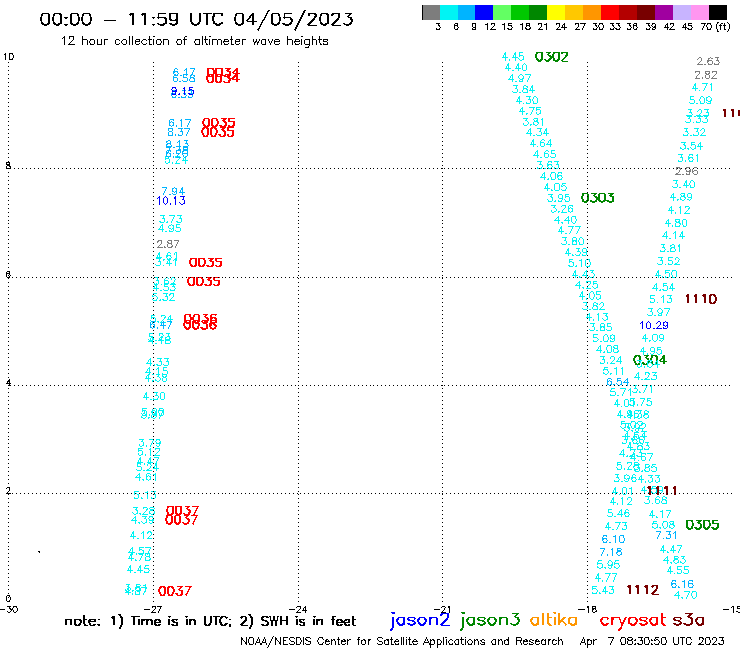Click the gray 2.96 wave height value
The height and width of the screenshot is (650, 740).
(x=687, y=171)
